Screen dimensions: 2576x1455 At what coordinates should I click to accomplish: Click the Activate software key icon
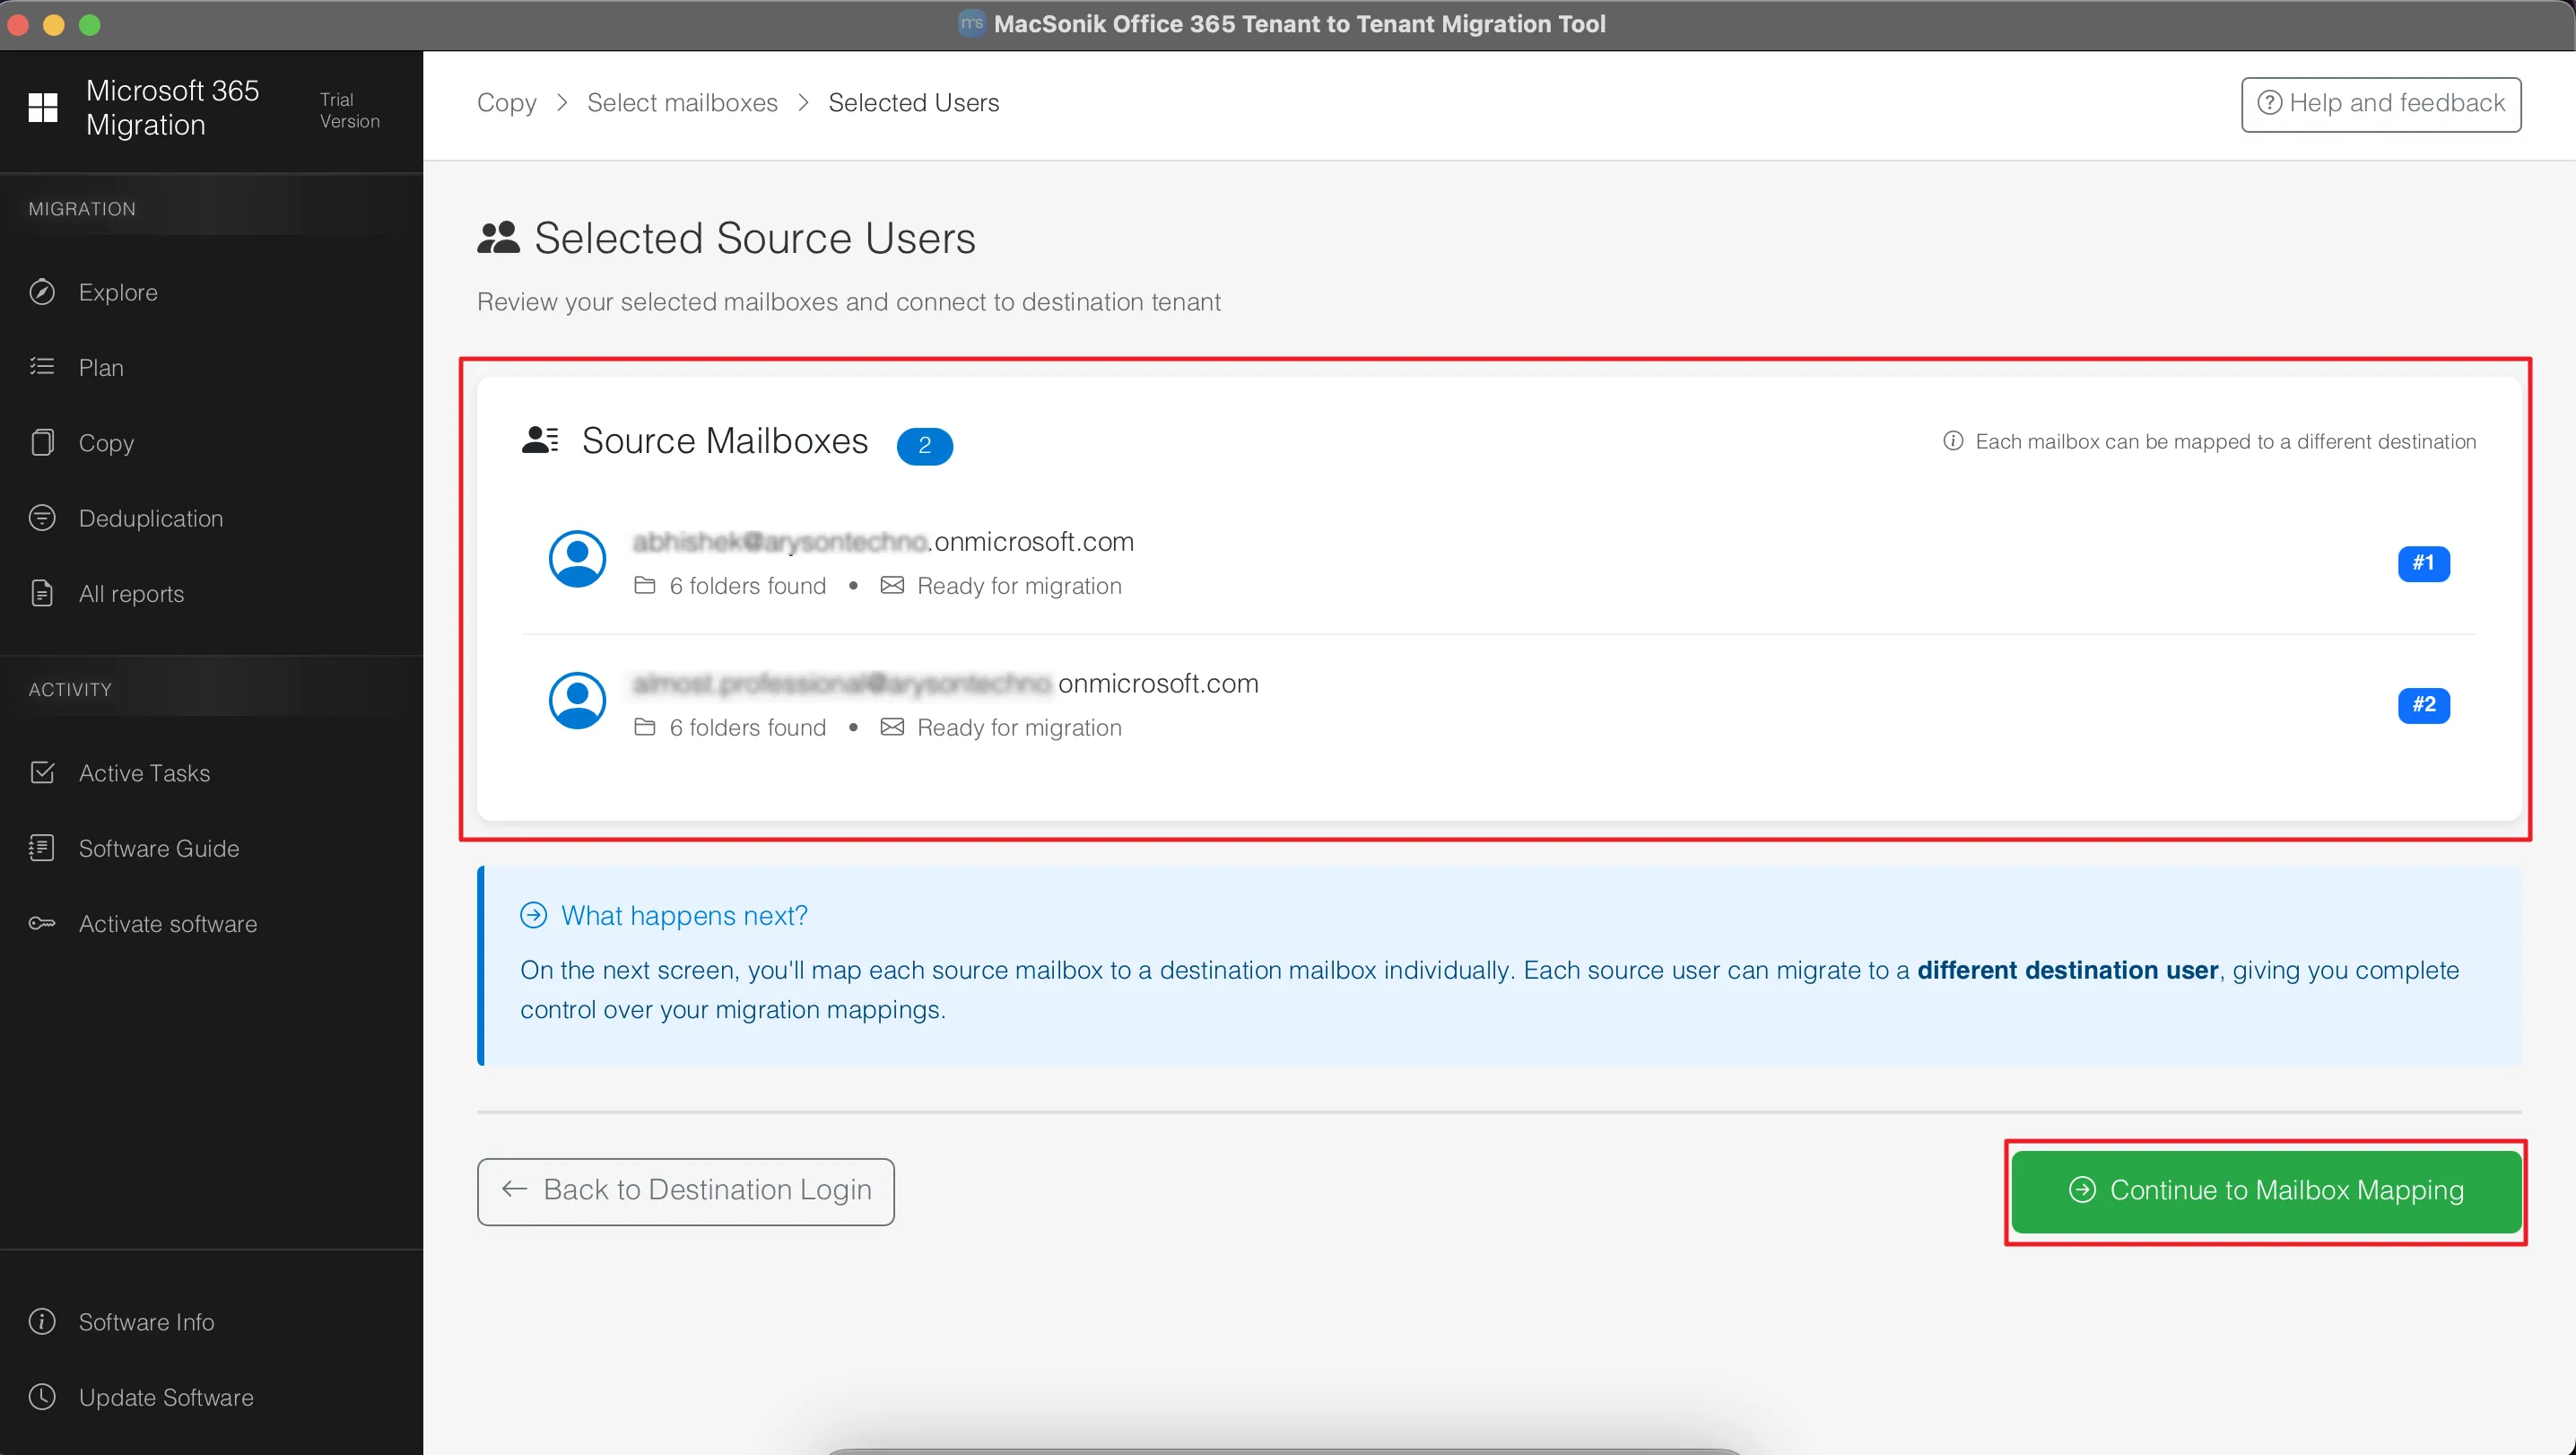coord(42,923)
